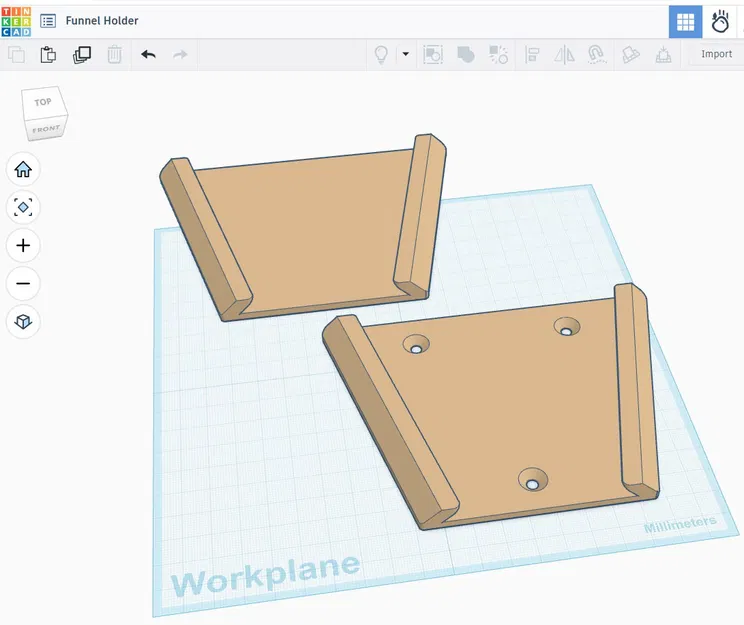Click the Duplicate and repeat icon
Screen dimensions: 744x625
[x=82, y=55]
